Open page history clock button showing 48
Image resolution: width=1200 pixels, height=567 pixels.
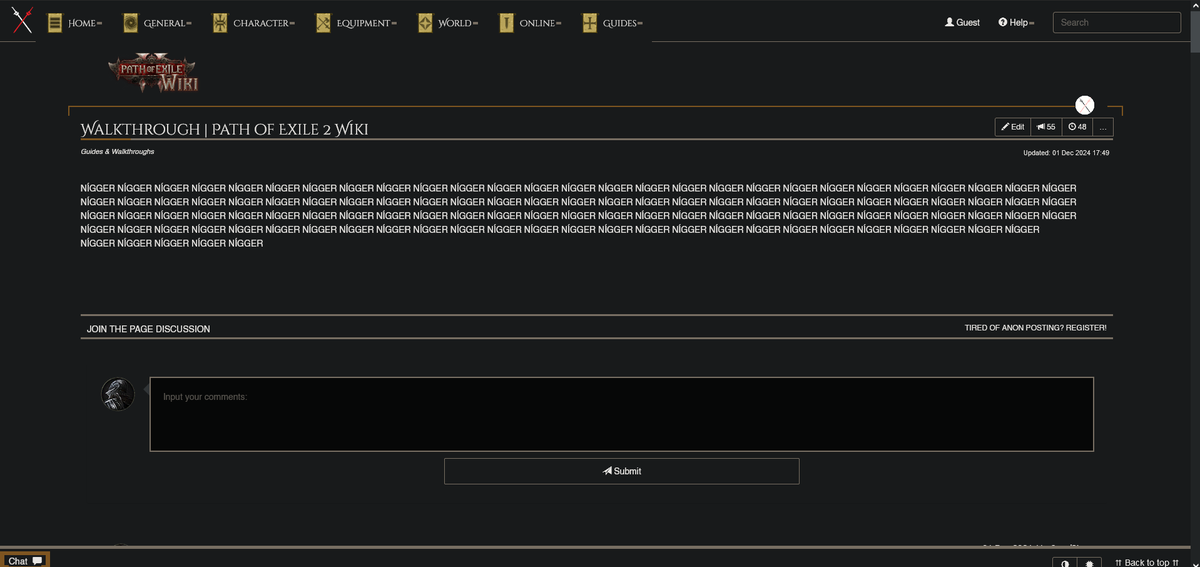[x=1077, y=127]
